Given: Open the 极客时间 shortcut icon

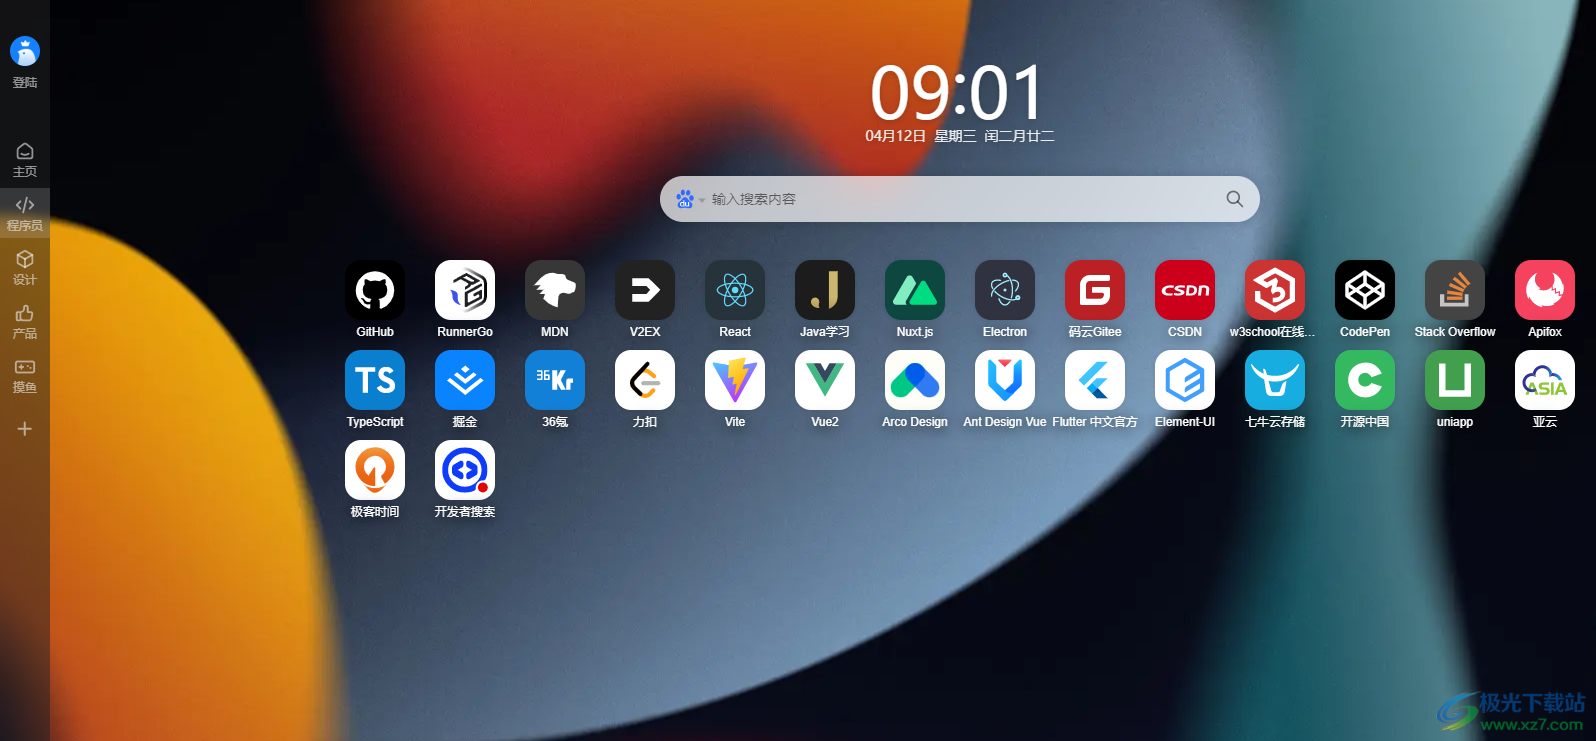Looking at the screenshot, I should (x=375, y=470).
